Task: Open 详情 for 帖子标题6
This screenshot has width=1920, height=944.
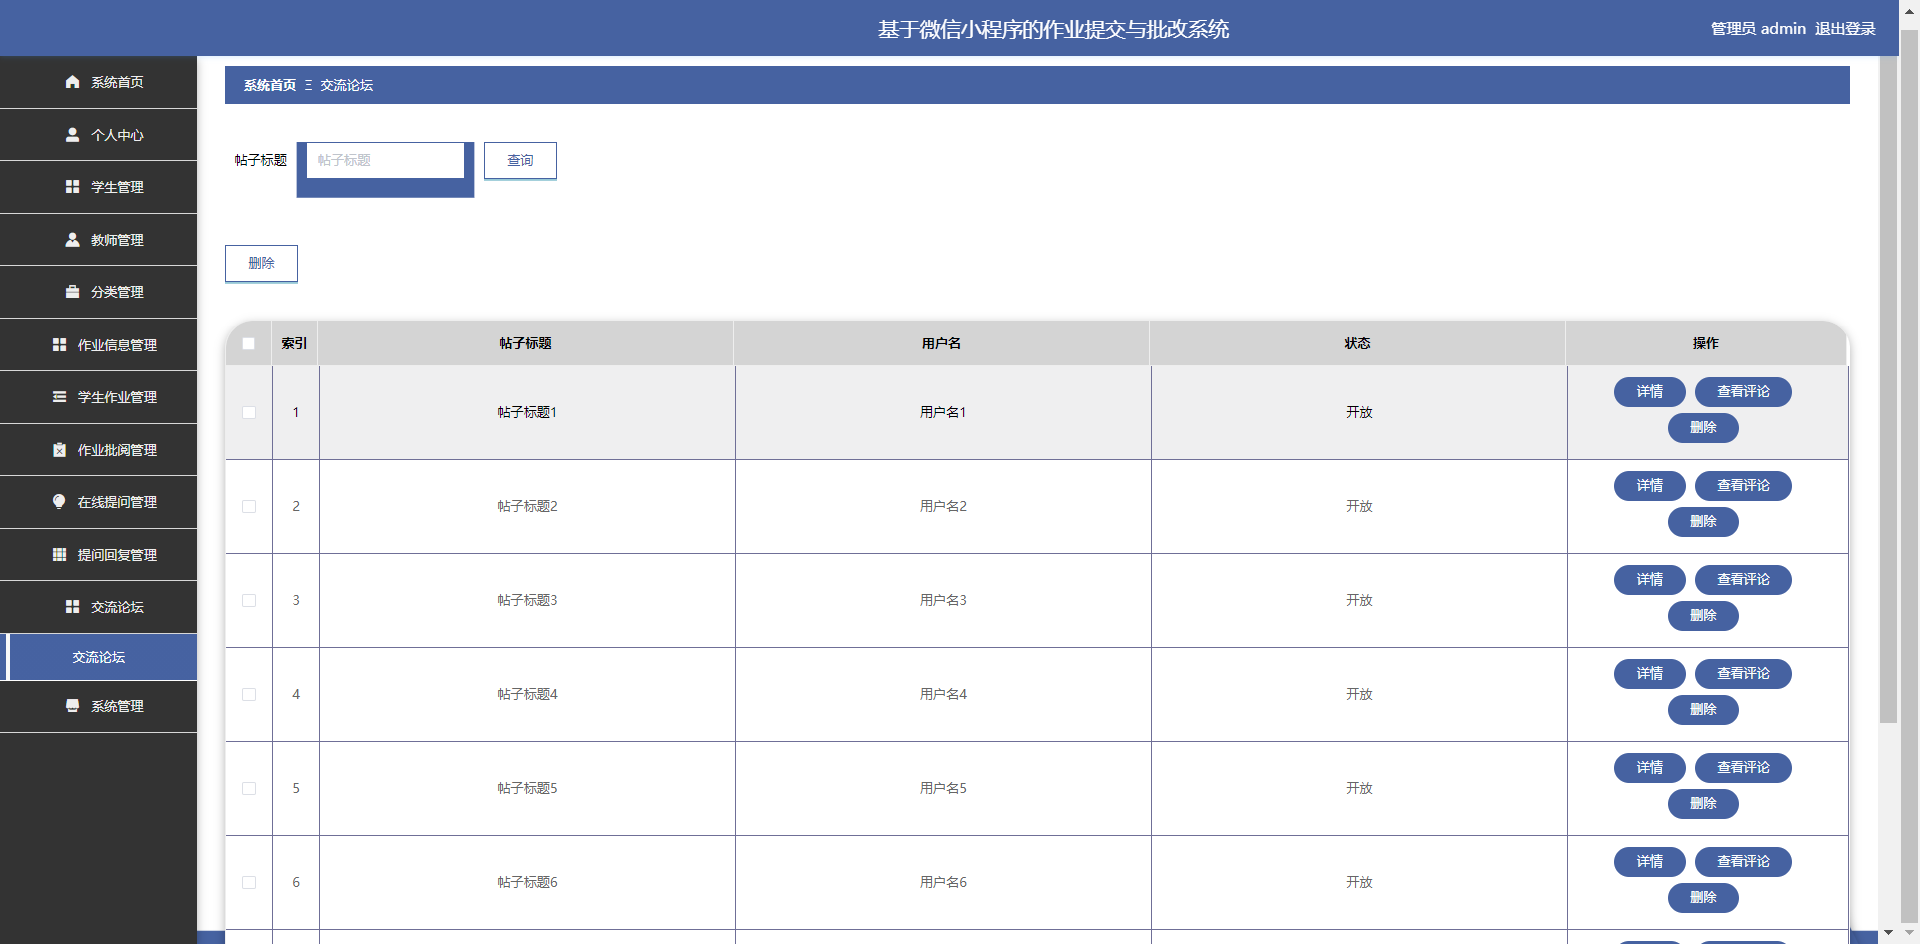Action: (x=1650, y=862)
